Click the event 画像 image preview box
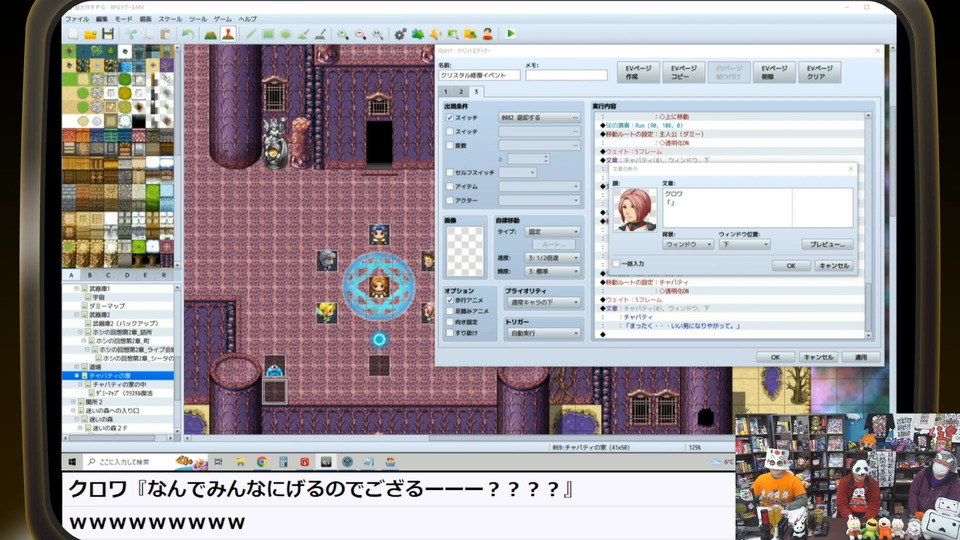 pyautogui.click(x=465, y=252)
